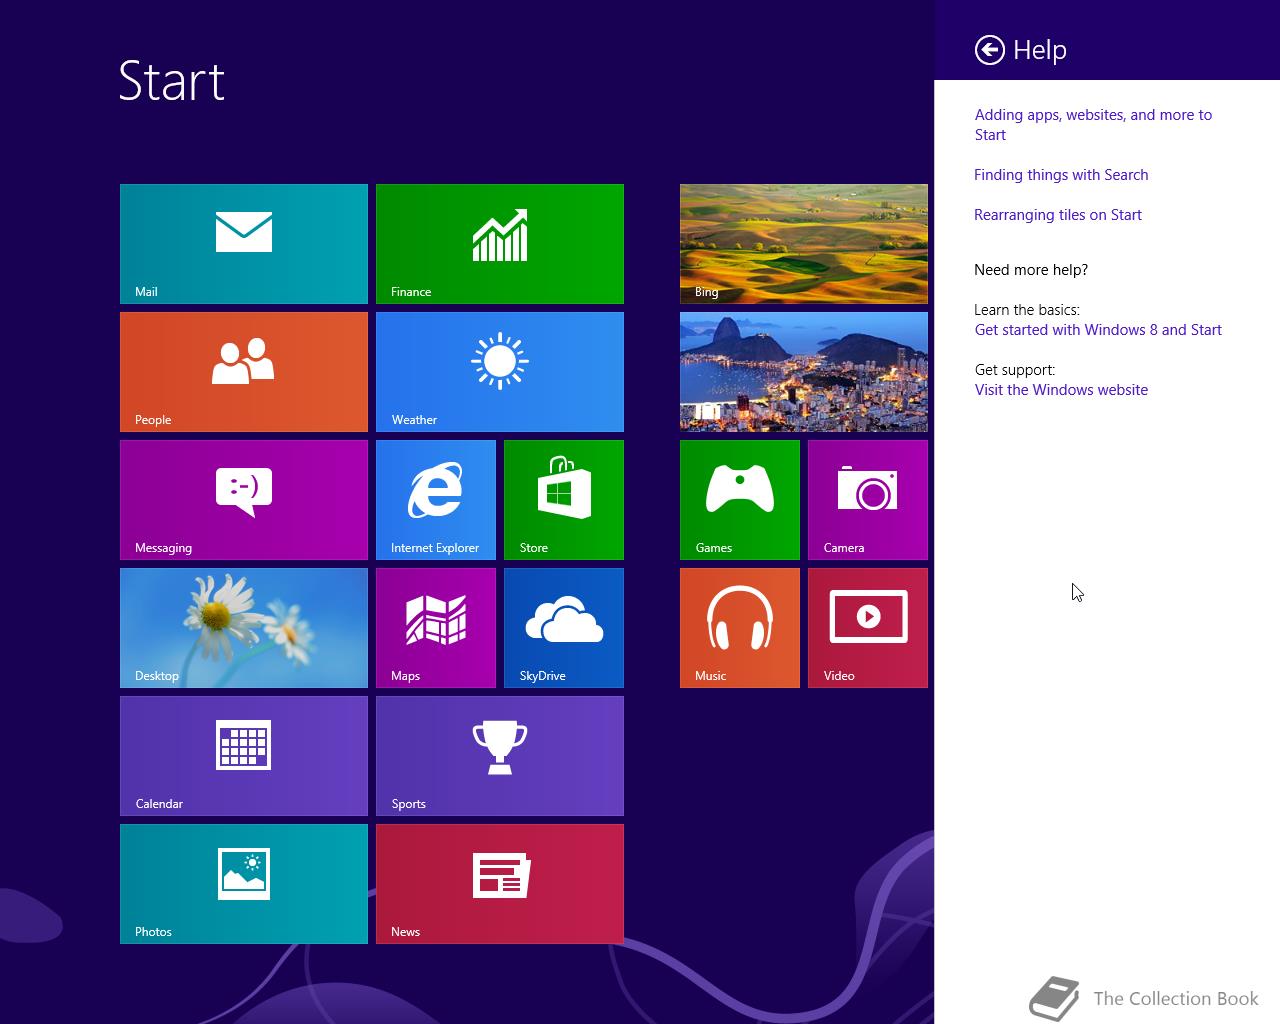This screenshot has height=1024, width=1280.
Task: Open the People tile
Action: pos(244,372)
